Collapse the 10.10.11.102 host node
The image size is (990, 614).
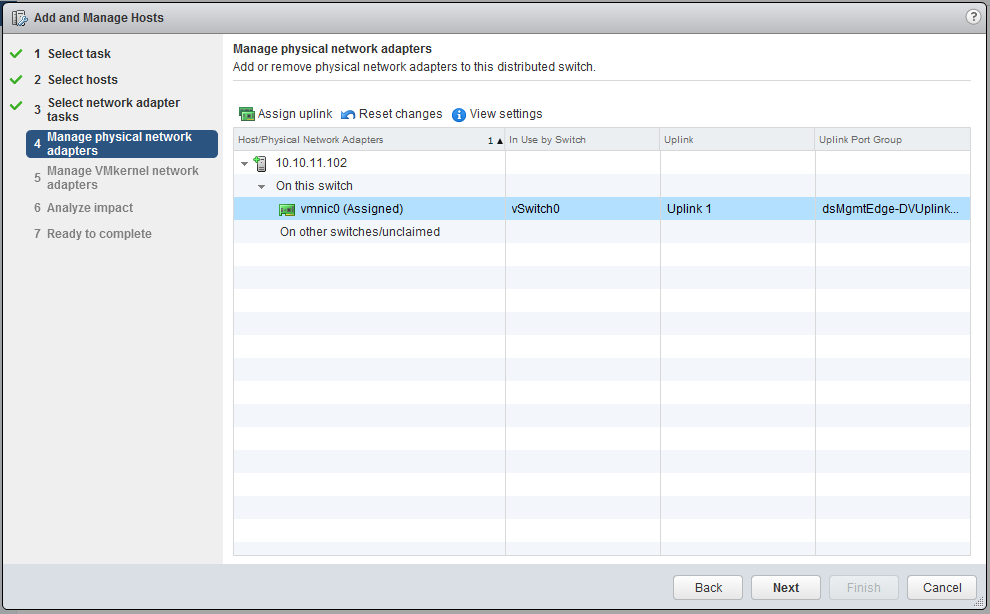[244, 163]
